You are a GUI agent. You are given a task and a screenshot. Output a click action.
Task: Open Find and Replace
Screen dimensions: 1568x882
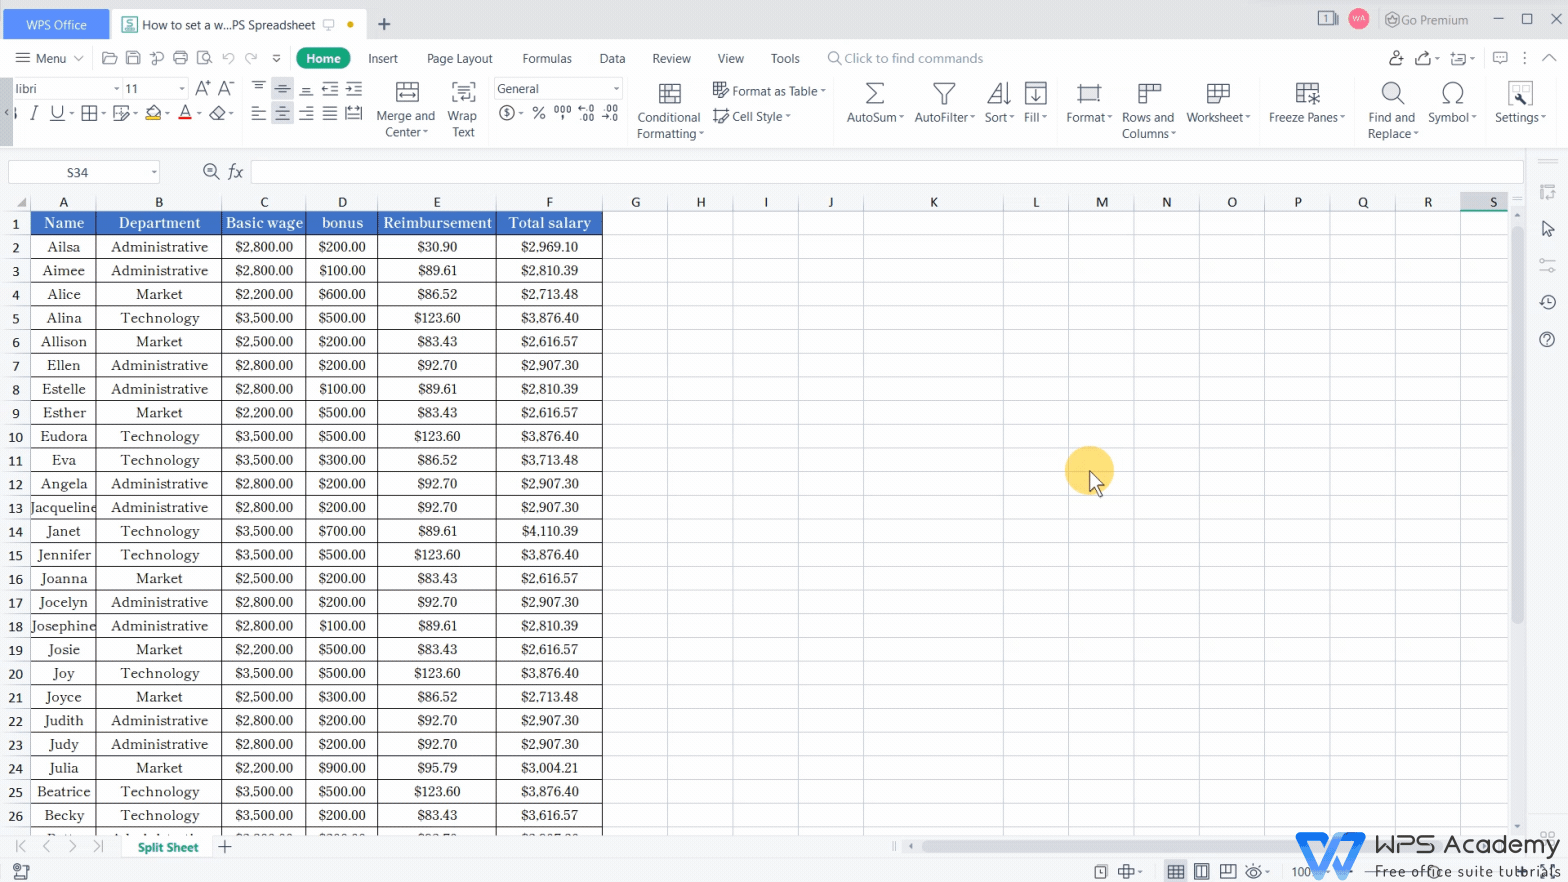click(x=1392, y=110)
